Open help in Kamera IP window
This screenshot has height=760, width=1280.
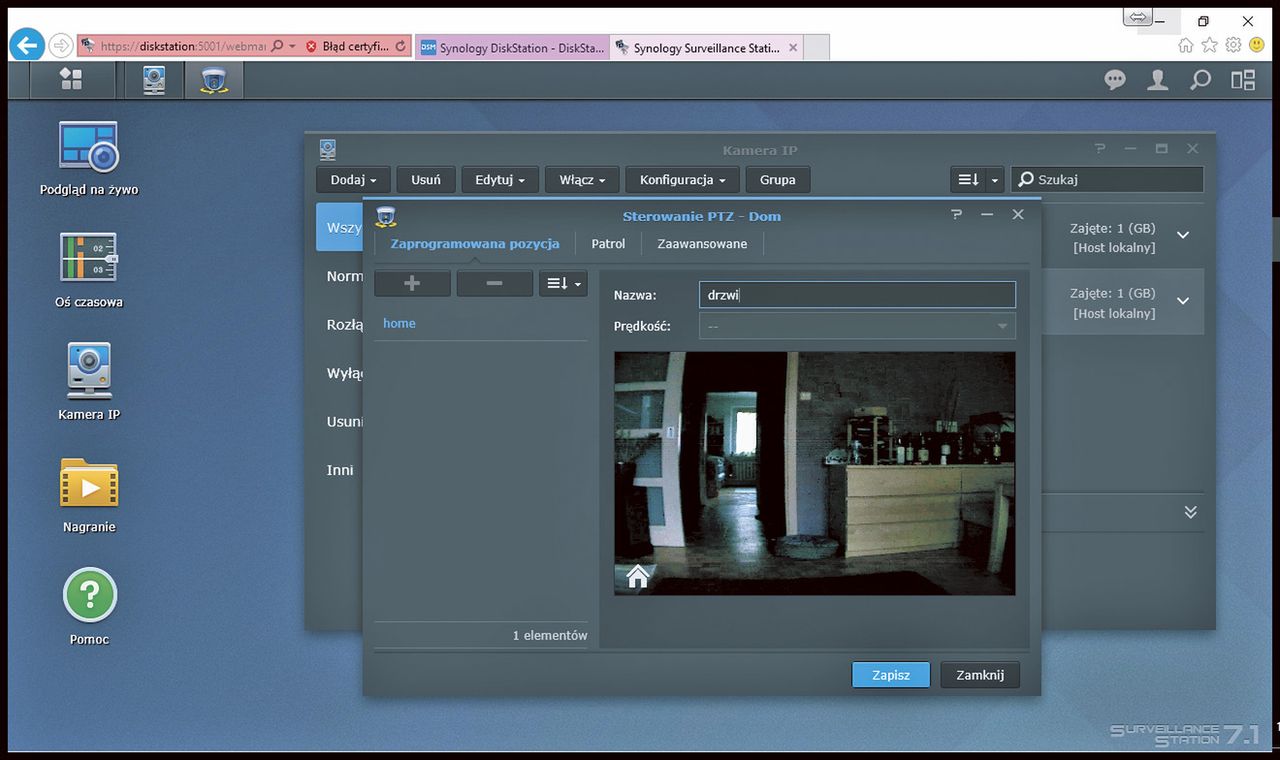click(1100, 149)
